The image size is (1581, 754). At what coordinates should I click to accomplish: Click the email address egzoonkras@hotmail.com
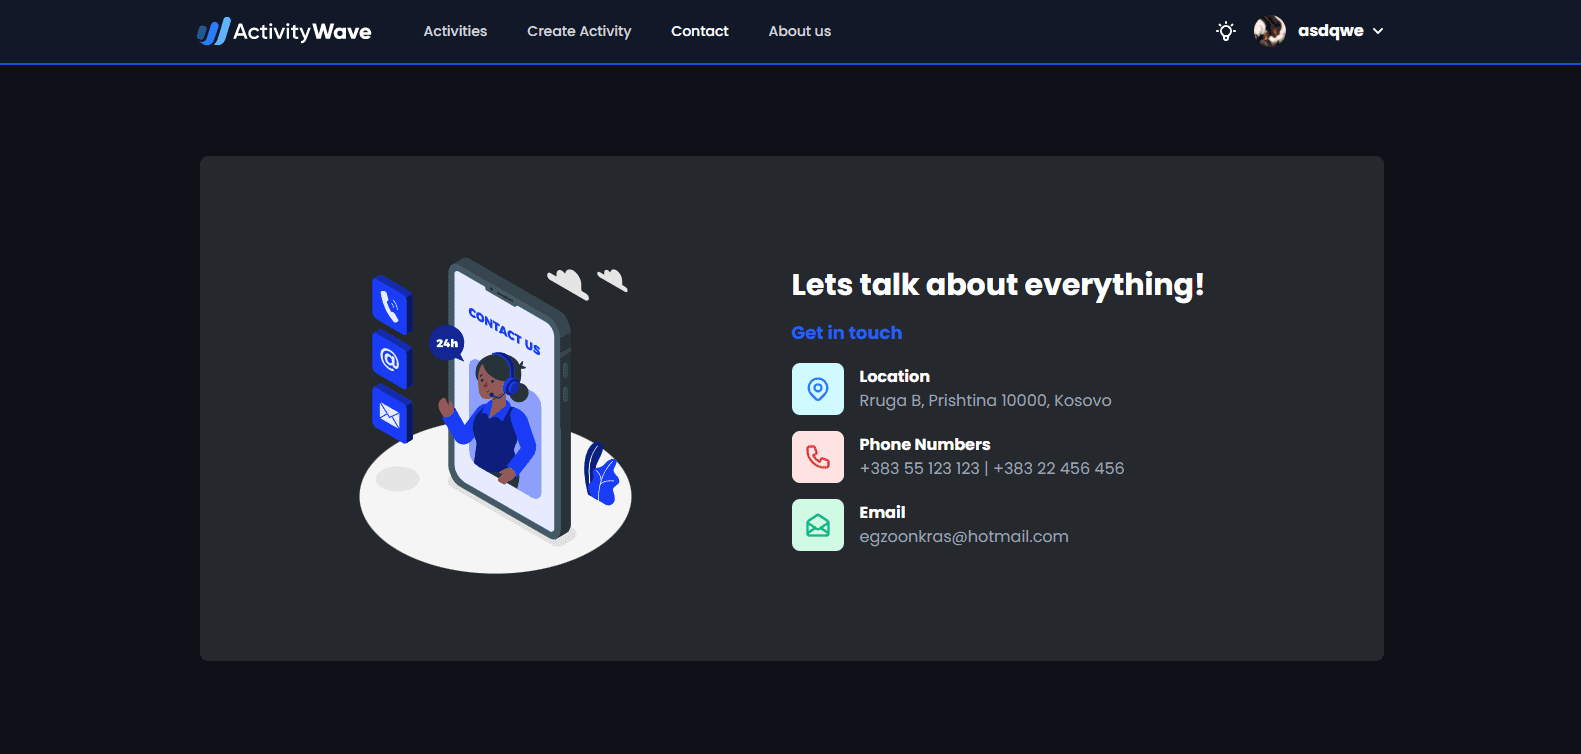[x=964, y=537]
